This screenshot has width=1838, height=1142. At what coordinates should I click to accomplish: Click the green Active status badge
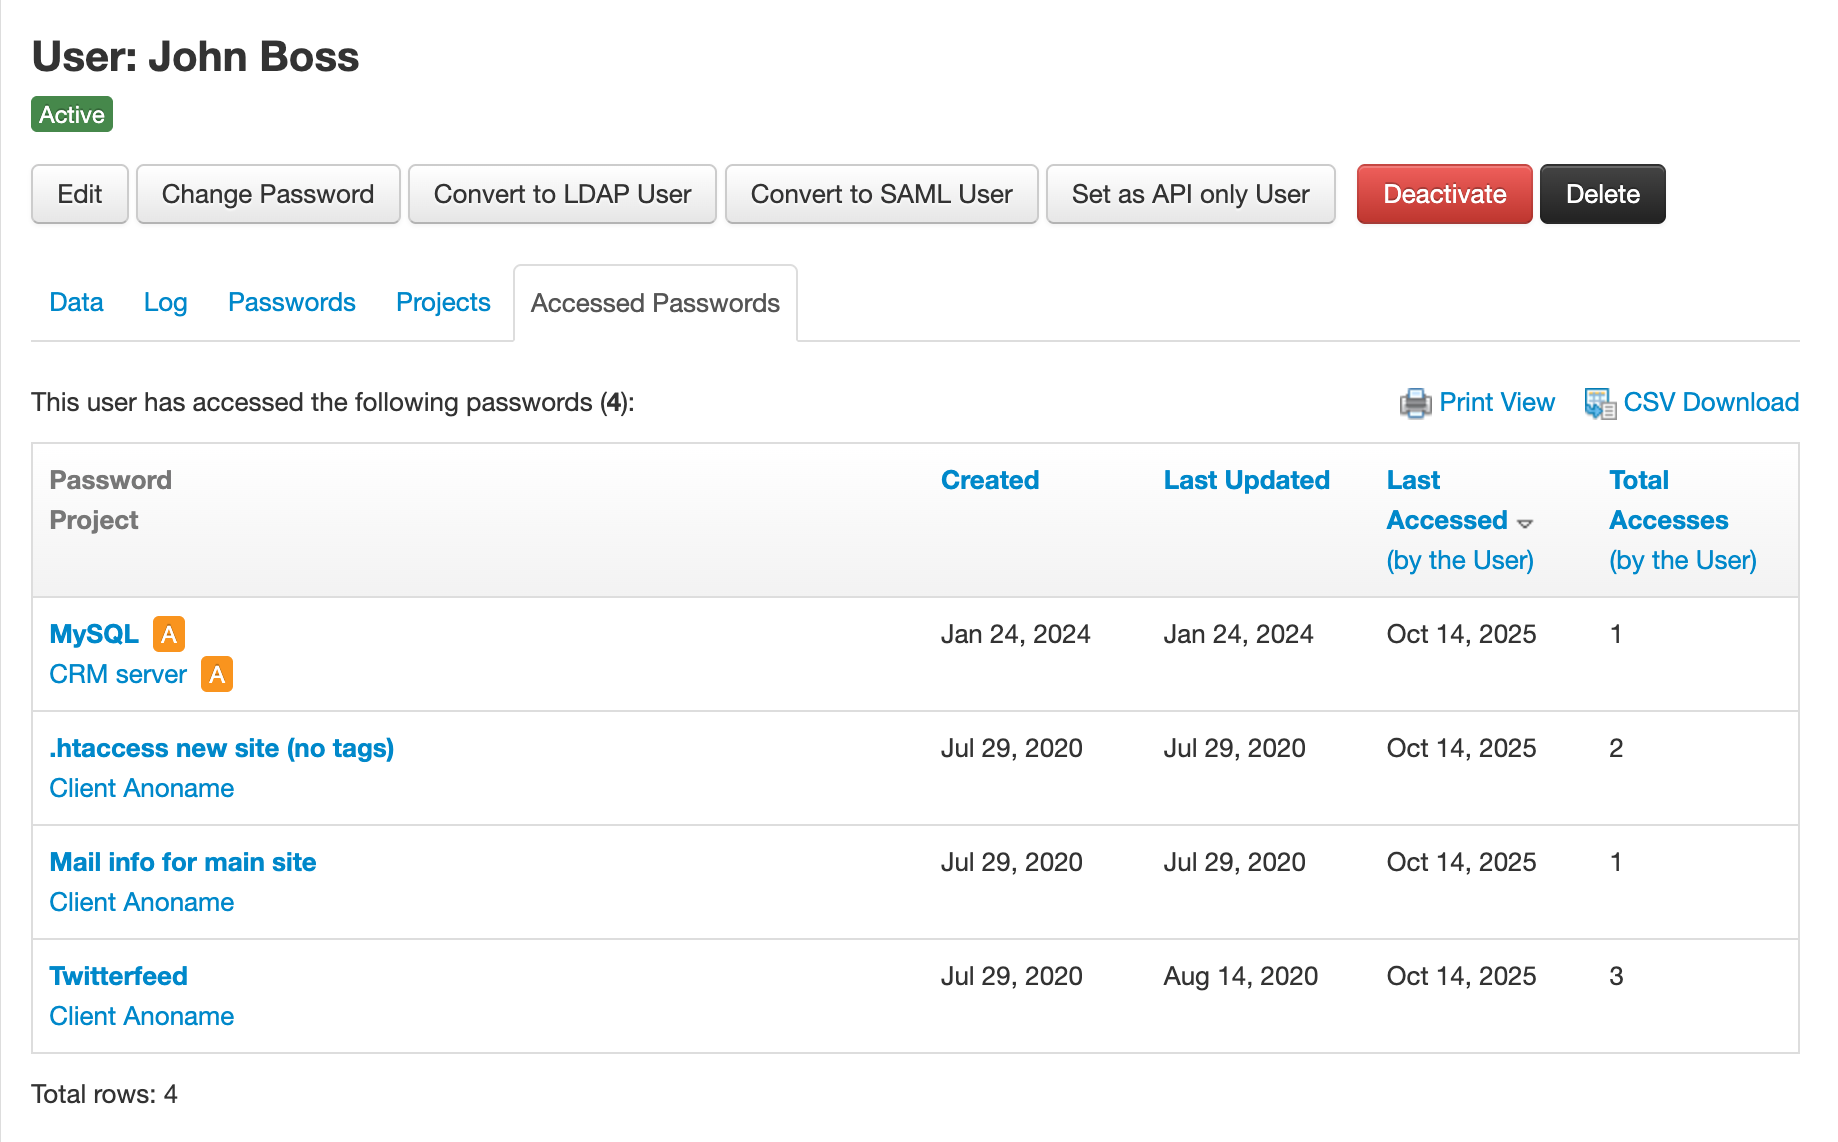click(x=72, y=115)
